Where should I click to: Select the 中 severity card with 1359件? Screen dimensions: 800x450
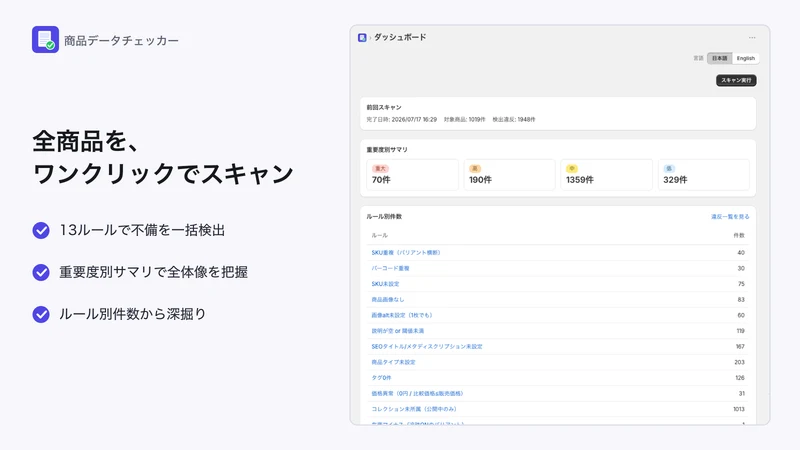click(607, 174)
